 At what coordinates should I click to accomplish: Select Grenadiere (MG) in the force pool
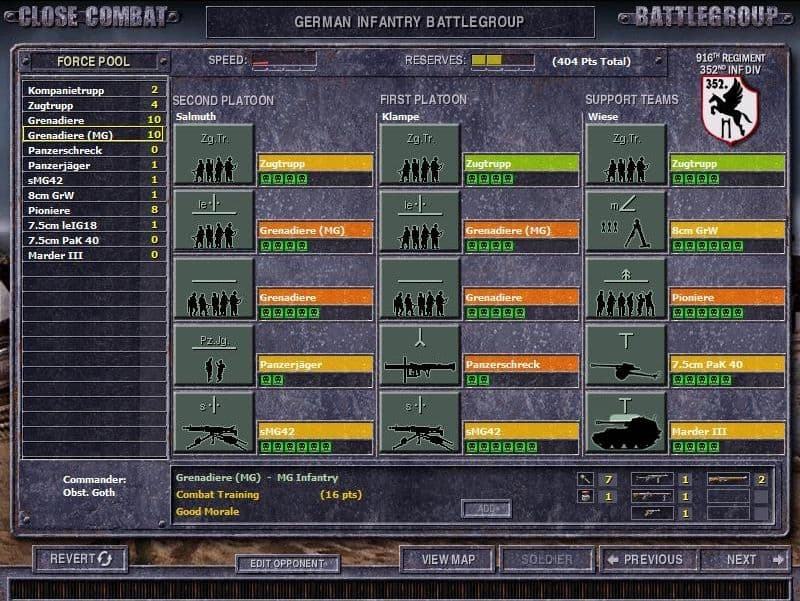(94, 135)
